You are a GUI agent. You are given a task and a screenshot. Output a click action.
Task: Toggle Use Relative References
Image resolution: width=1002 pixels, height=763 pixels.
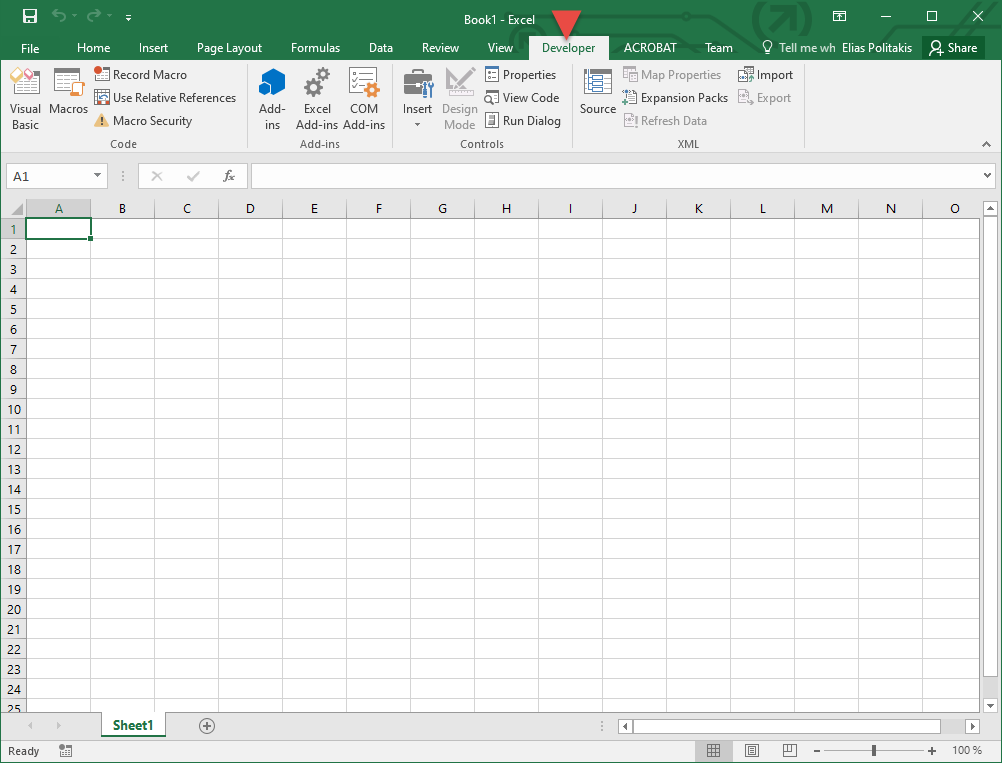165,97
